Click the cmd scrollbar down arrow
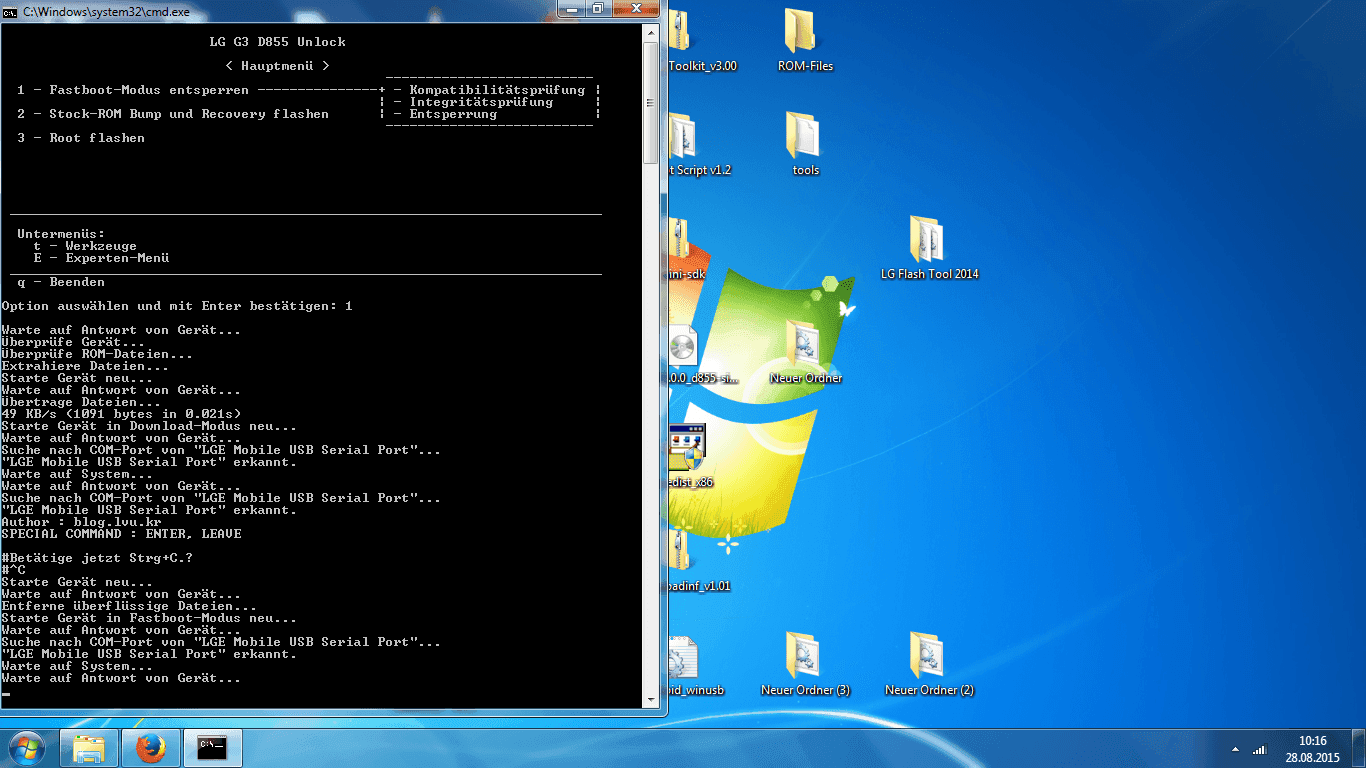The height and width of the screenshot is (768, 1366). (650, 699)
